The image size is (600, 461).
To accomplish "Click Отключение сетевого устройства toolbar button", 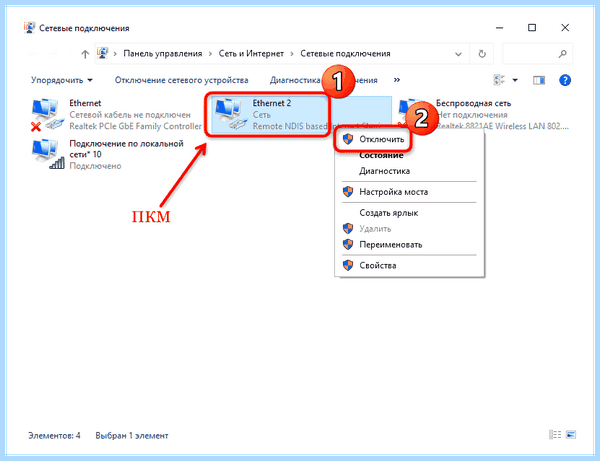I will [181, 80].
